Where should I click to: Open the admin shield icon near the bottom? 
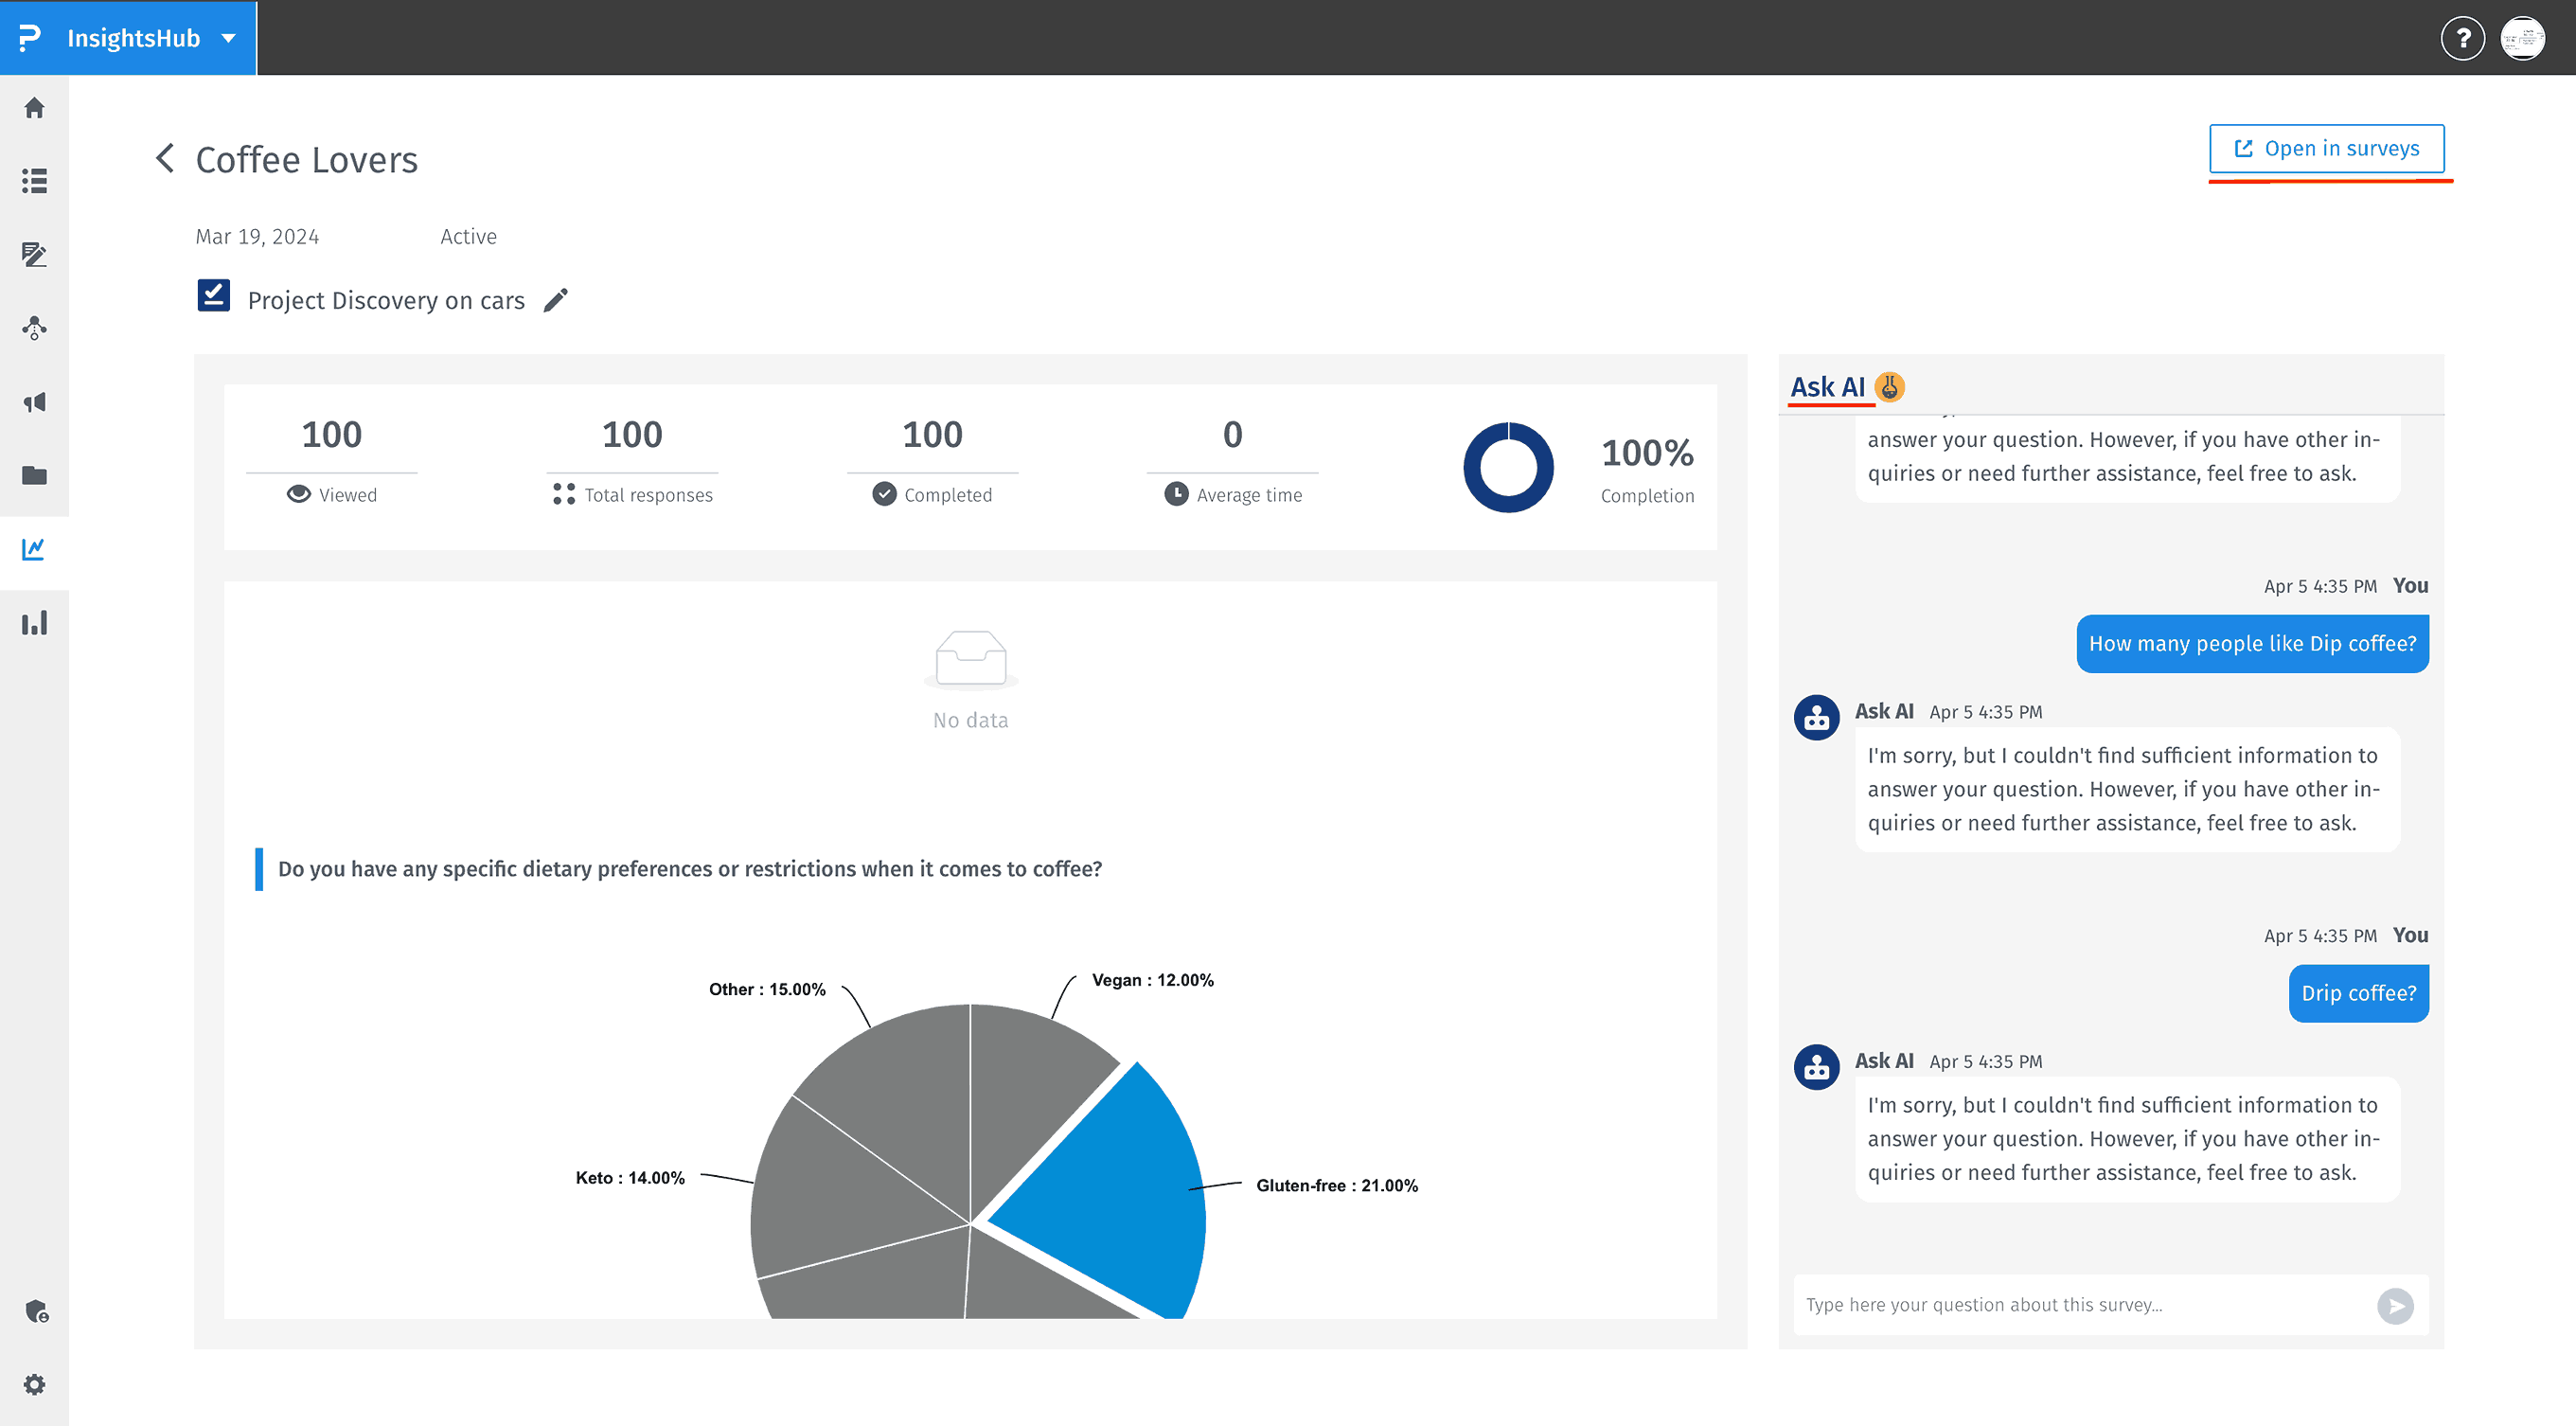[x=34, y=1311]
